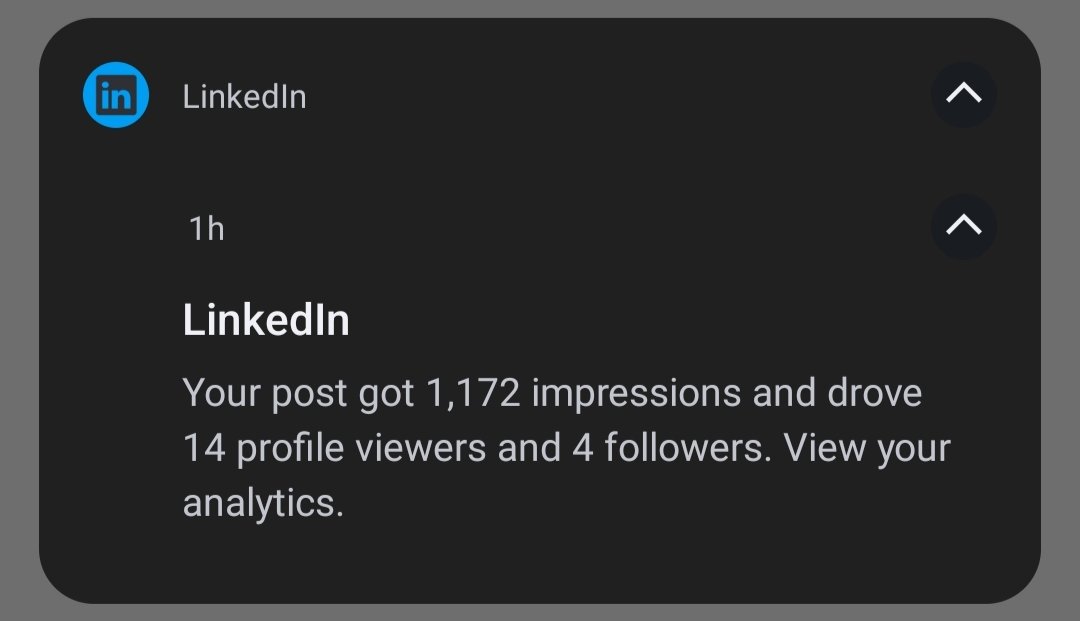The image size is (1080, 621).
Task: Tap the 14 profile viewers text
Action: tap(334, 448)
